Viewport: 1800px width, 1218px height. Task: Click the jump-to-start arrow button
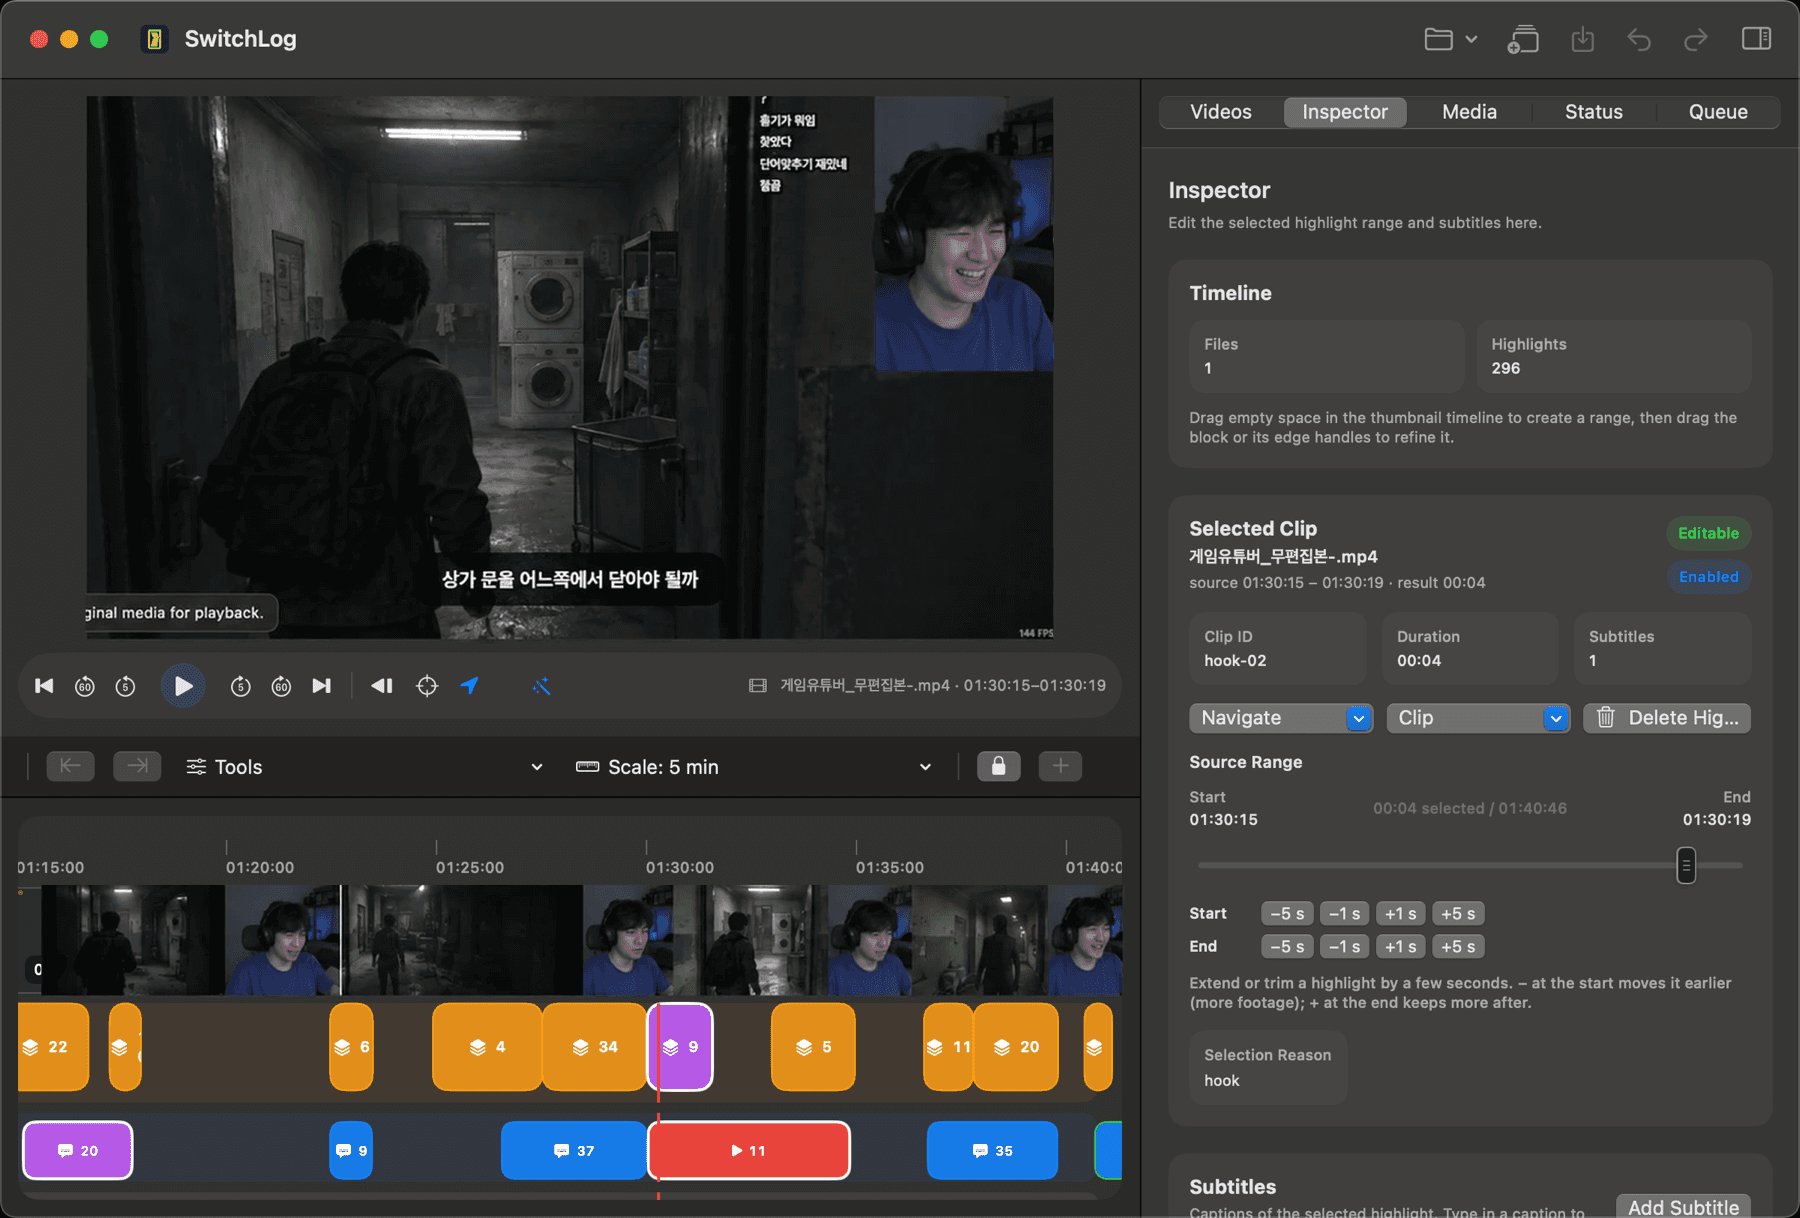[x=70, y=766]
